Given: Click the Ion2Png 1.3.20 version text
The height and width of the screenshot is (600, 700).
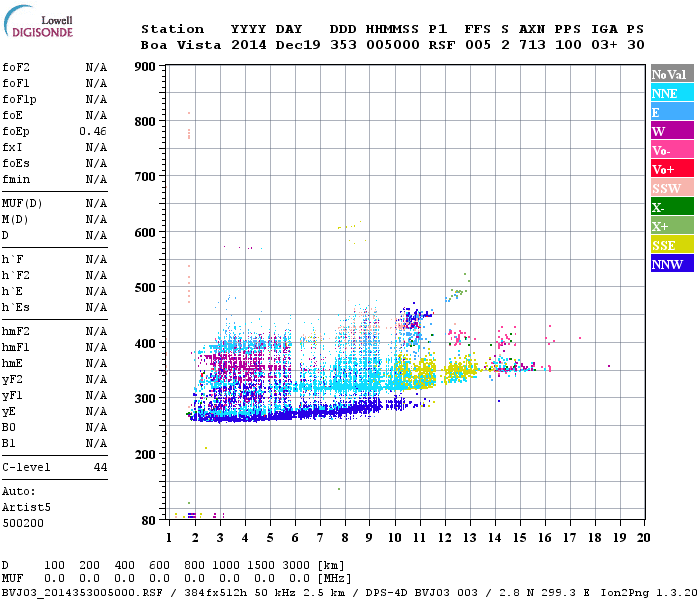Looking at the screenshot, I should coord(649,593).
